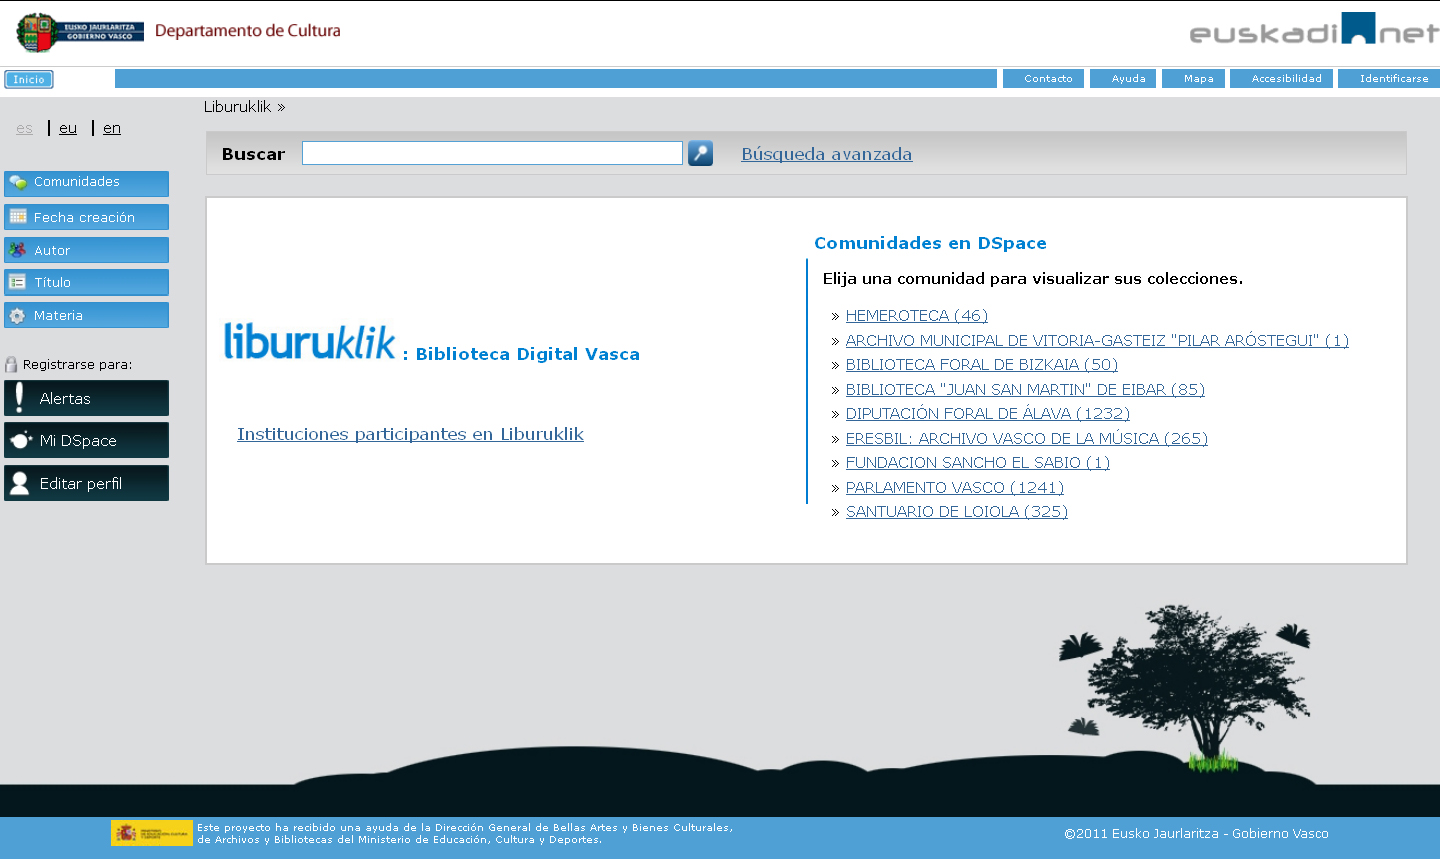Click the Editar perfil user icon
Image resolution: width=1440 pixels, height=861 pixels.
point(19,483)
